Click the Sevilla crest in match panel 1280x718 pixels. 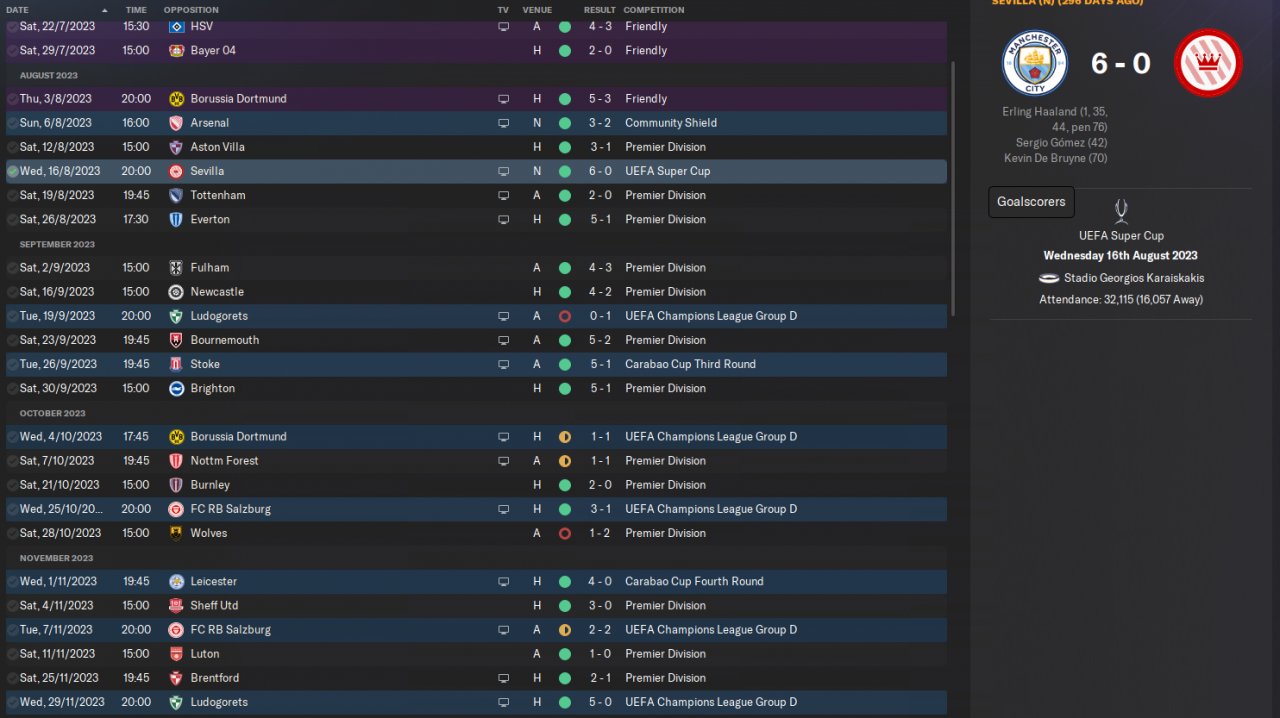coord(1207,63)
